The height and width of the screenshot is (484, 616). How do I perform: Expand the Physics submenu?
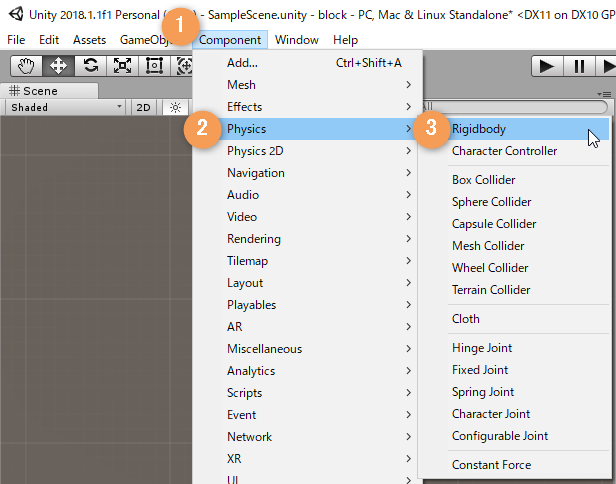[308, 129]
